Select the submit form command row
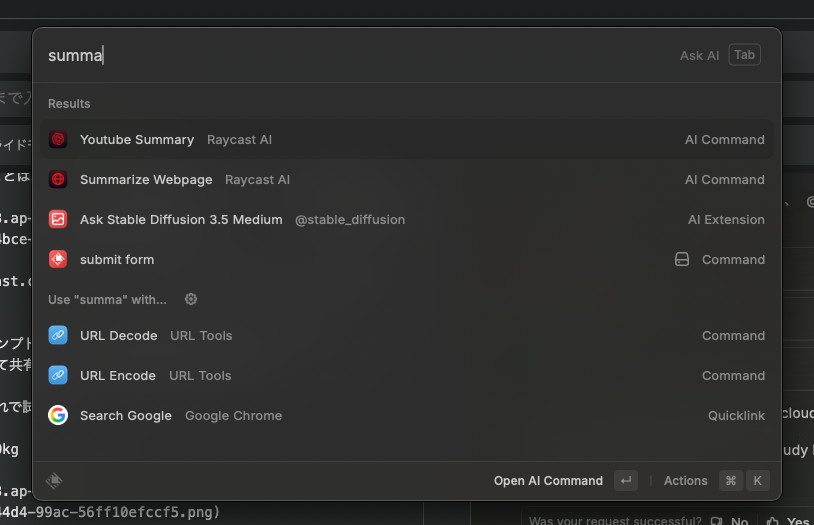Image resolution: width=814 pixels, height=525 pixels. tap(407, 259)
